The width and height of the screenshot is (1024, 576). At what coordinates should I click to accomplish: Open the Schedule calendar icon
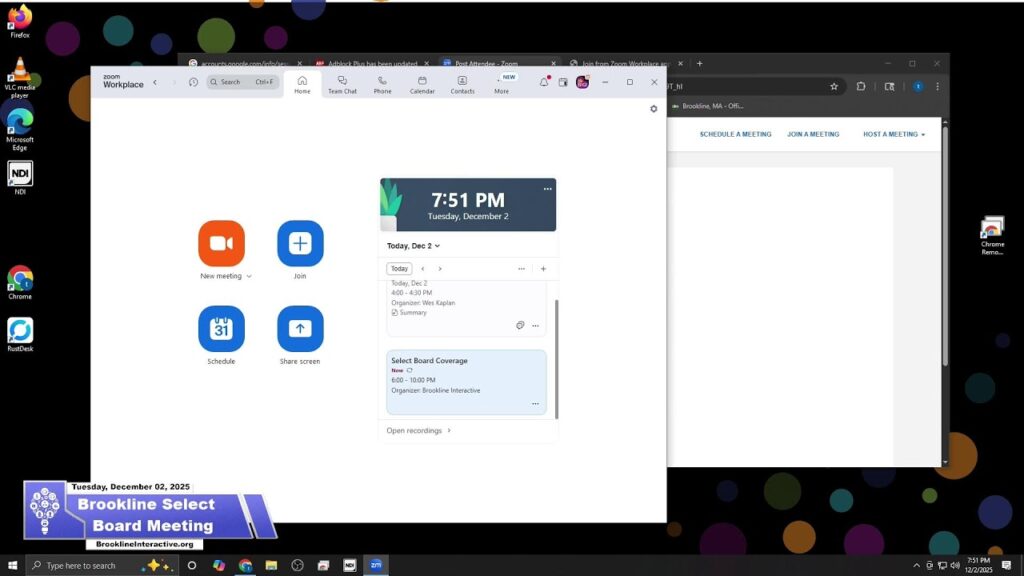(x=221, y=328)
